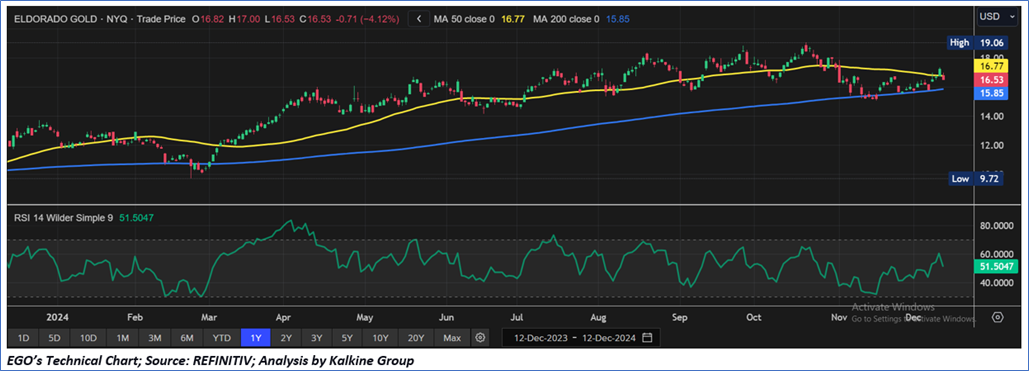Open RSI panel settings icon
Image resolution: width=1029 pixels, height=371 pixels.
tap(998, 317)
